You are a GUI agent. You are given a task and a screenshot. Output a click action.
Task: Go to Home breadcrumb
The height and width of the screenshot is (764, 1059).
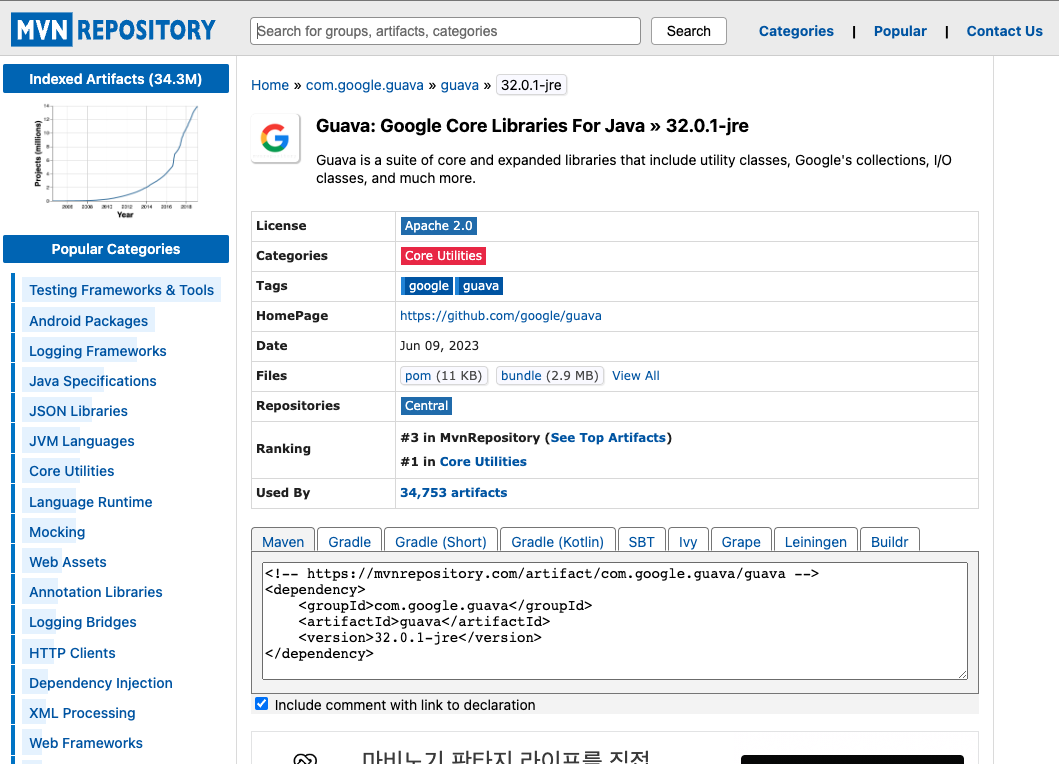click(269, 85)
